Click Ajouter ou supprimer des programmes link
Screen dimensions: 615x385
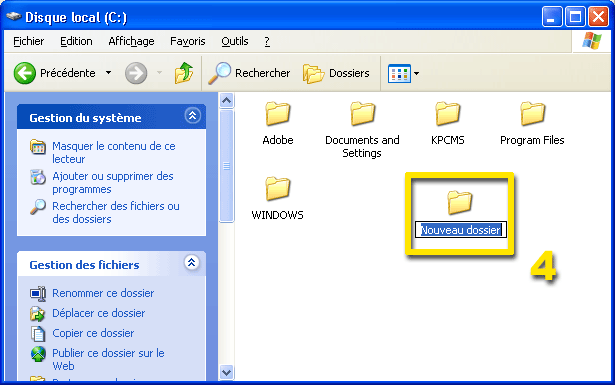point(113,182)
